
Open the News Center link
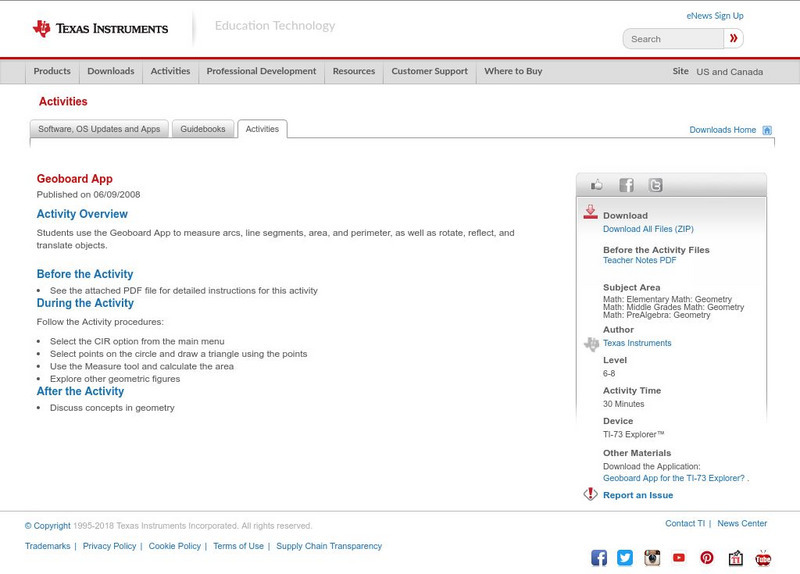(742, 523)
